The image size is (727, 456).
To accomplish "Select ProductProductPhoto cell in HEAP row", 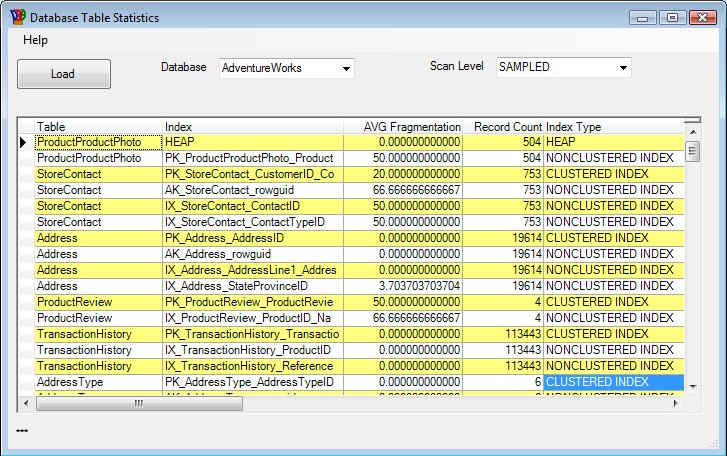I will pyautogui.click(x=99, y=142).
